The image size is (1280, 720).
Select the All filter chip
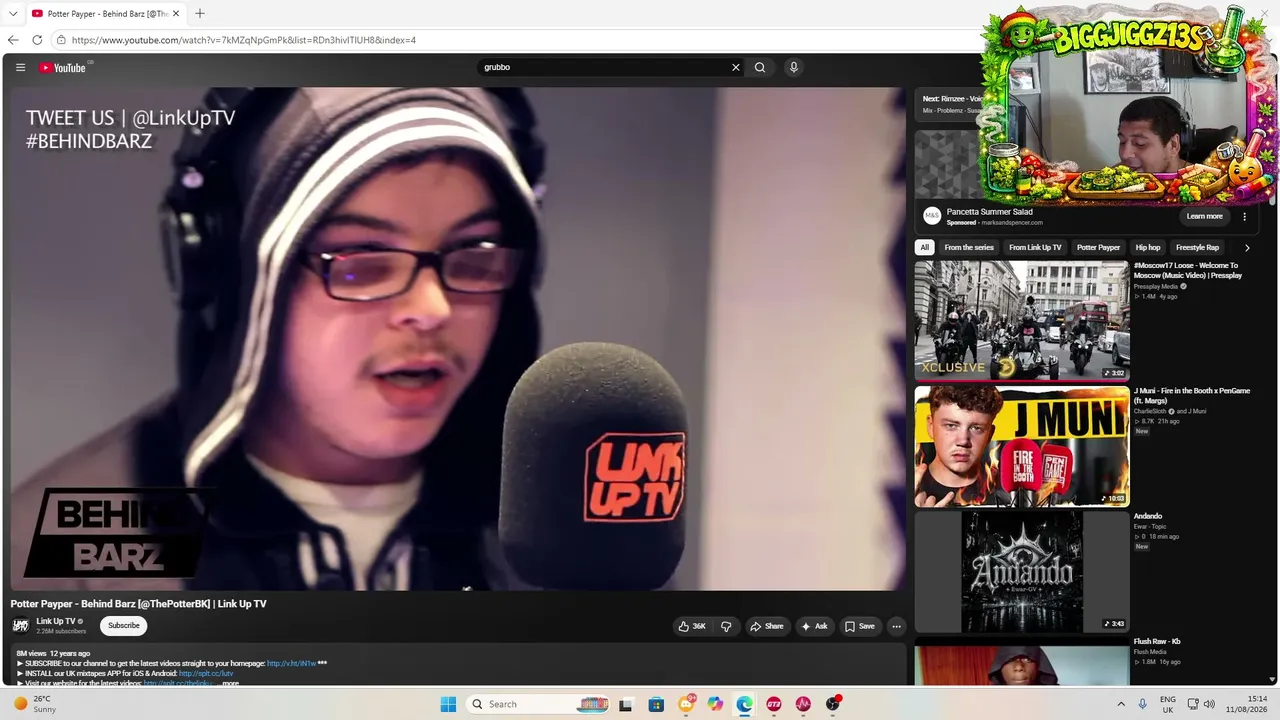925,247
